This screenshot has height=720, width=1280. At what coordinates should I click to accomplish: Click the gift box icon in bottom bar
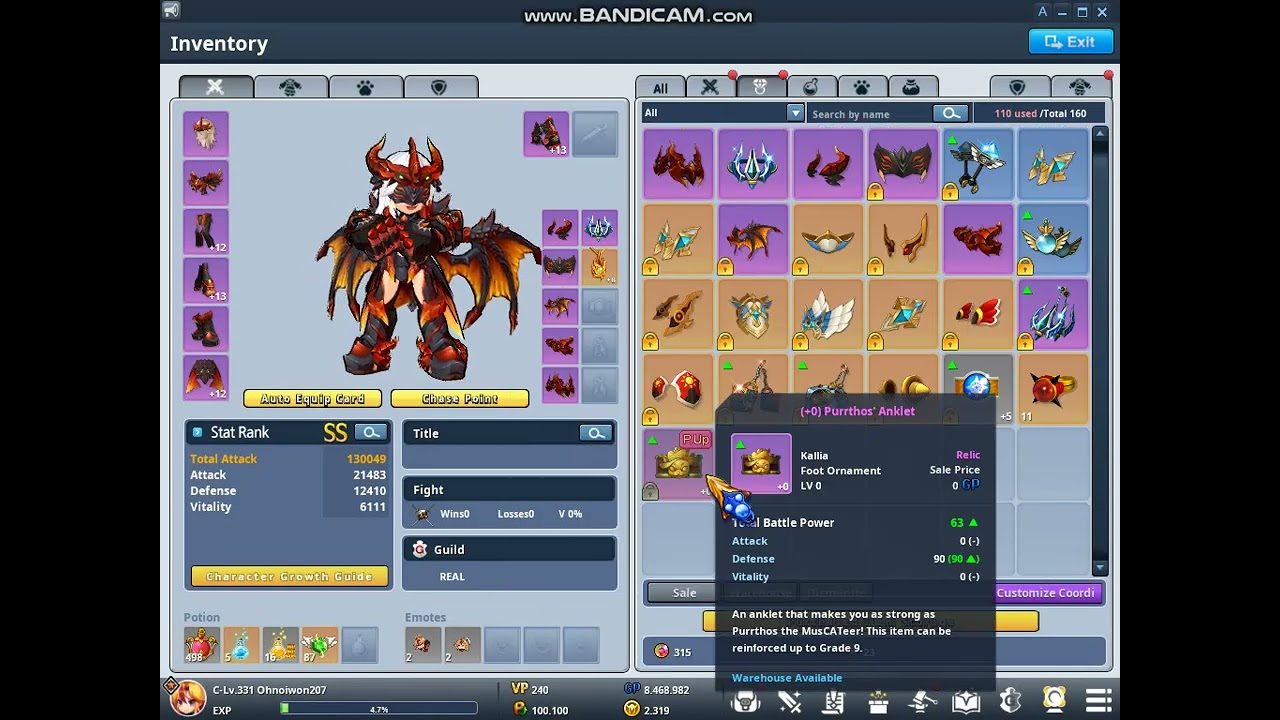click(x=878, y=701)
